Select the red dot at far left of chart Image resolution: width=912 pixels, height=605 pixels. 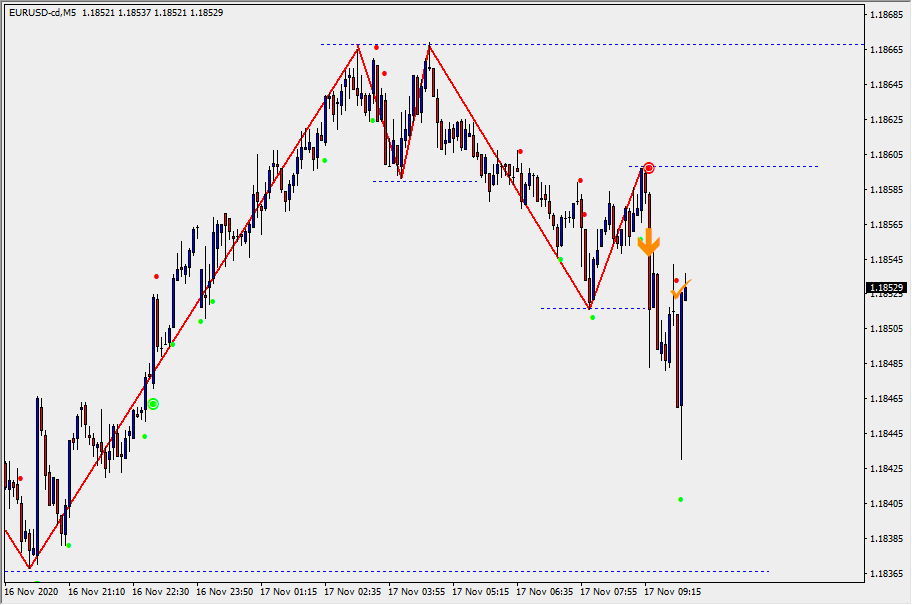pyautogui.click(x=20, y=478)
